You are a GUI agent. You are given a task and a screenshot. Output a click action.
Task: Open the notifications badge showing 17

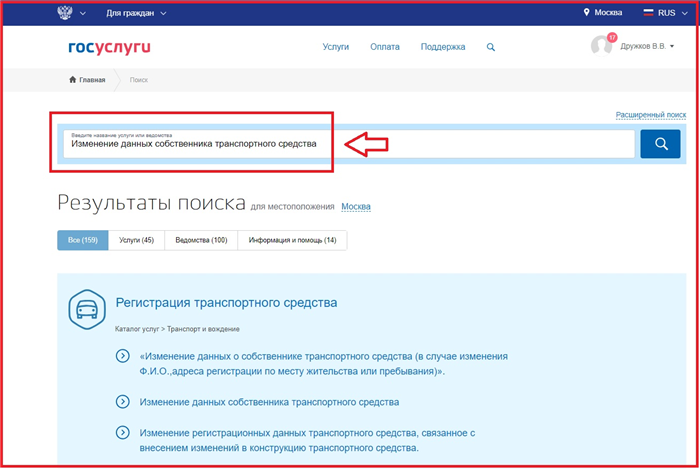(x=612, y=37)
